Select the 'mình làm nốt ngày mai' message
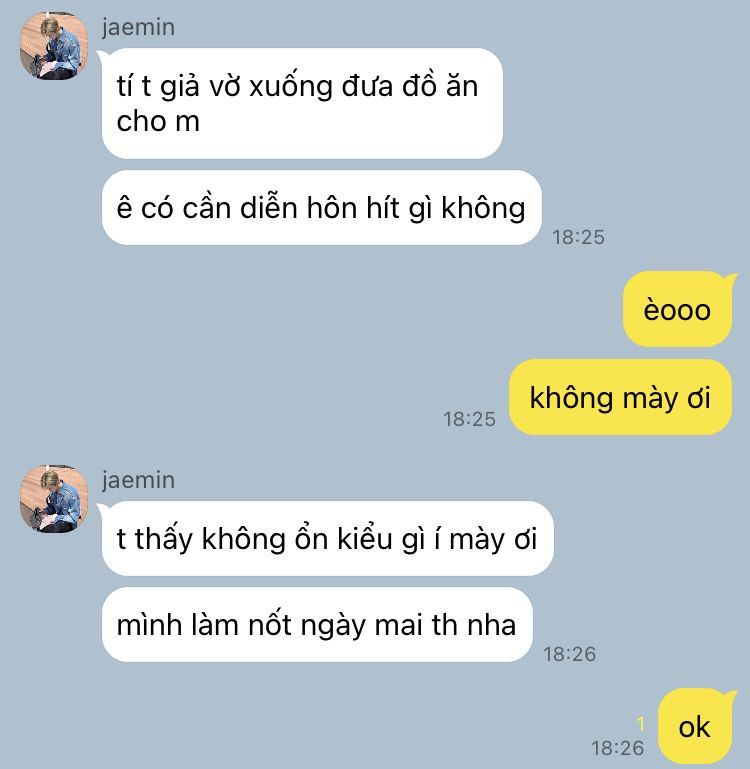The height and width of the screenshot is (769, 750). click(x=317, y=624)
